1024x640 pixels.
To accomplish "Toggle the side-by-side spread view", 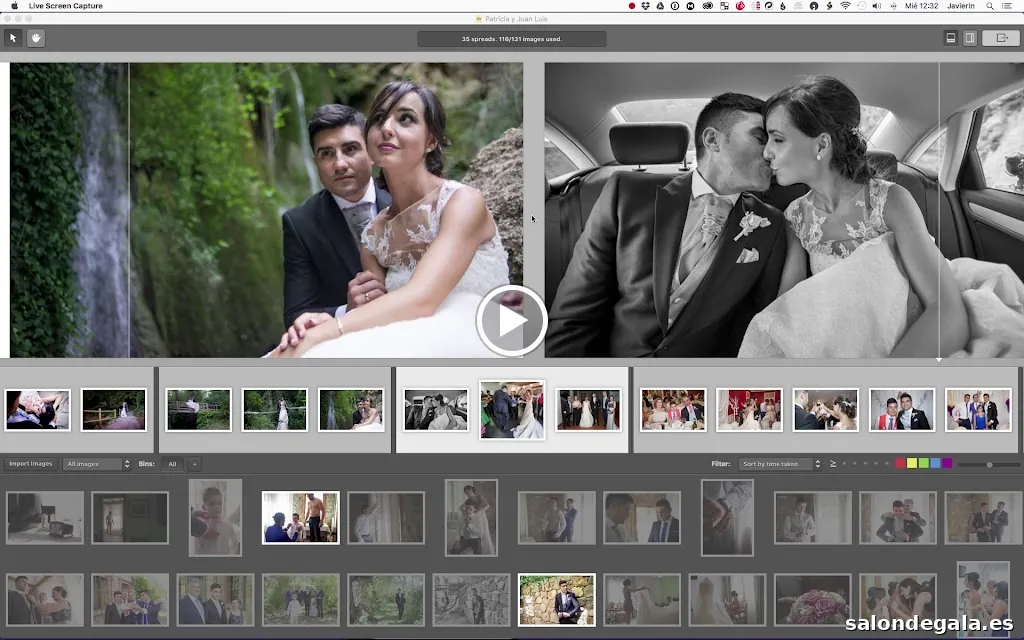I will (969, 38).
